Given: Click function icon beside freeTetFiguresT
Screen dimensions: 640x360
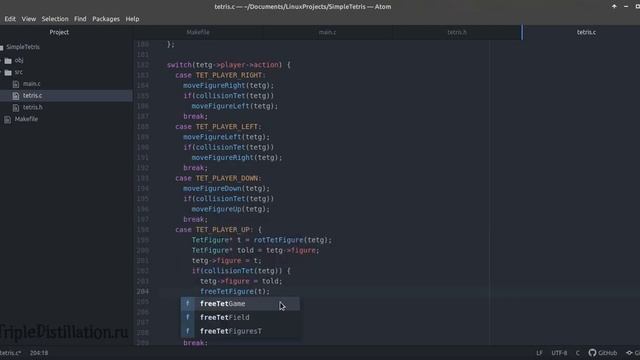Looking at the screenshot, I should [x=188, y=331].
